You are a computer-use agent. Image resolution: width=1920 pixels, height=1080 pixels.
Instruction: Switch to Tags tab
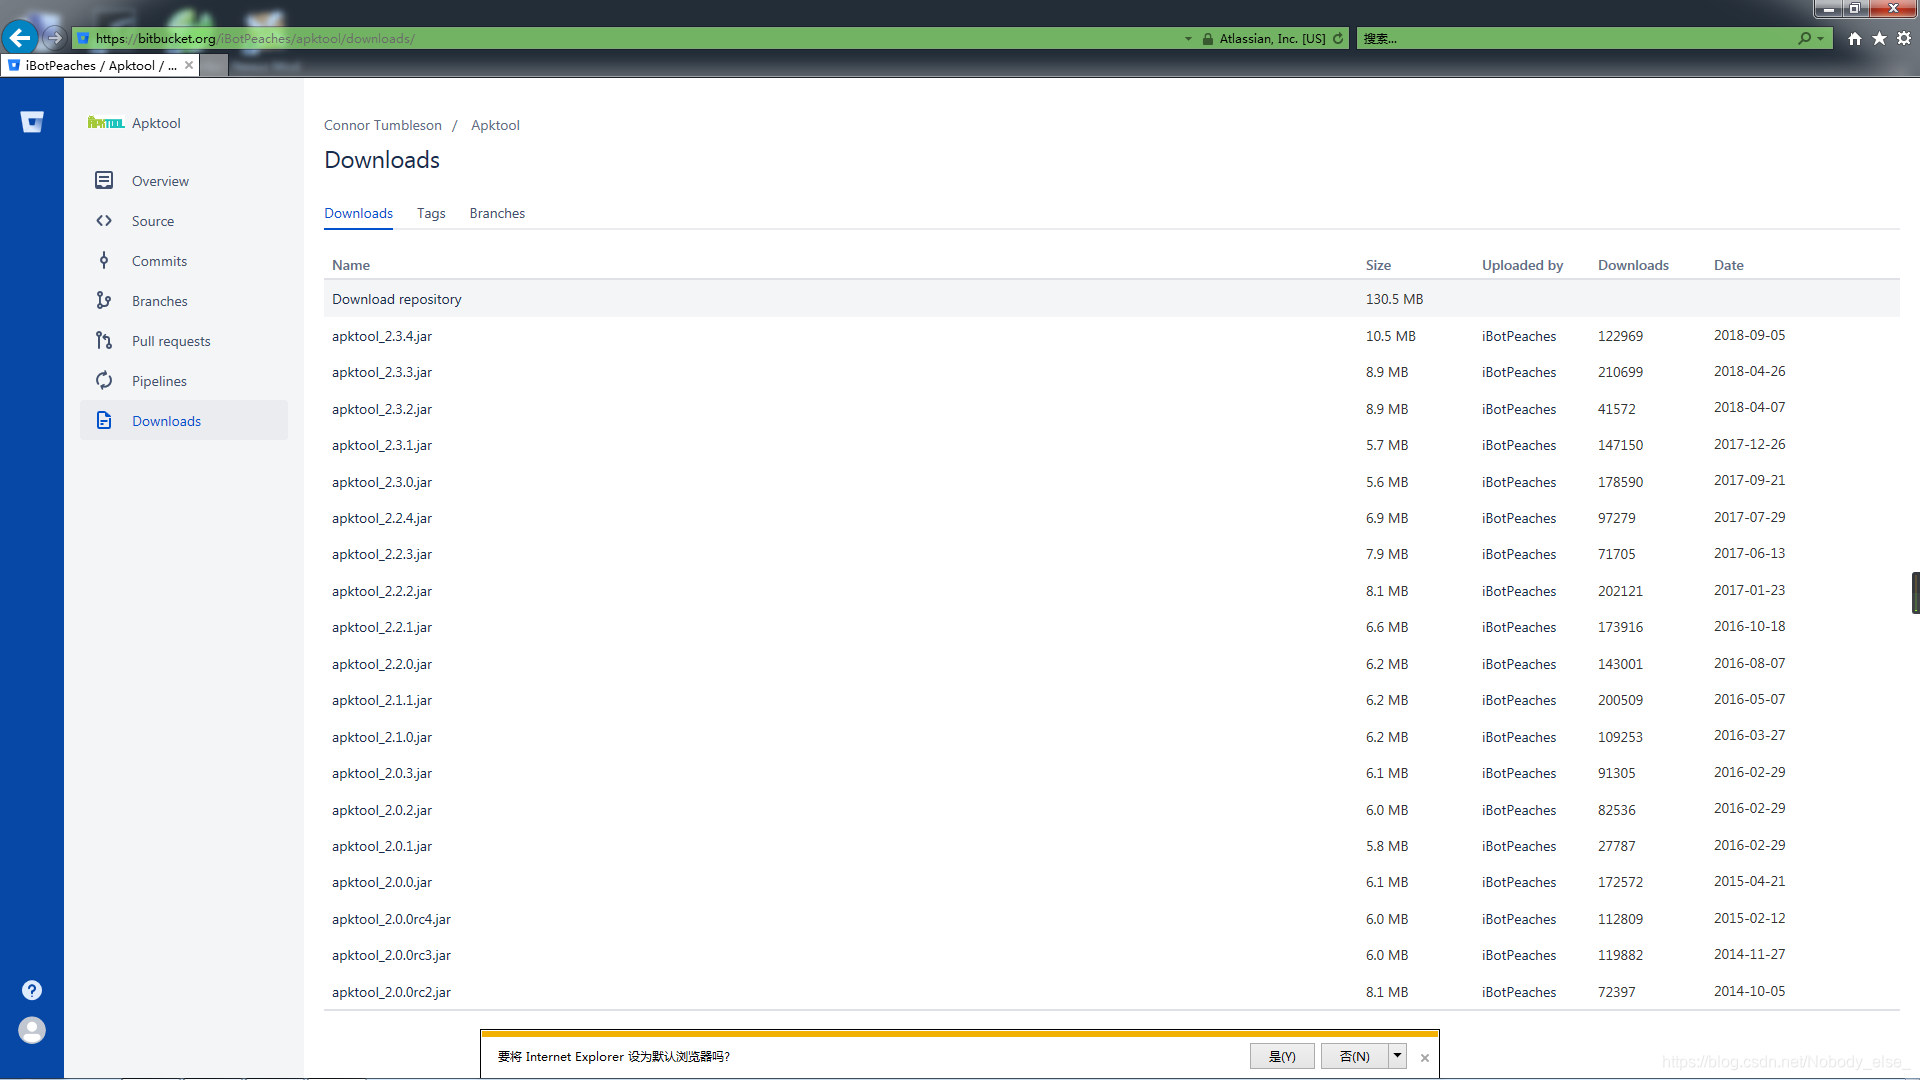pos(430,212)
